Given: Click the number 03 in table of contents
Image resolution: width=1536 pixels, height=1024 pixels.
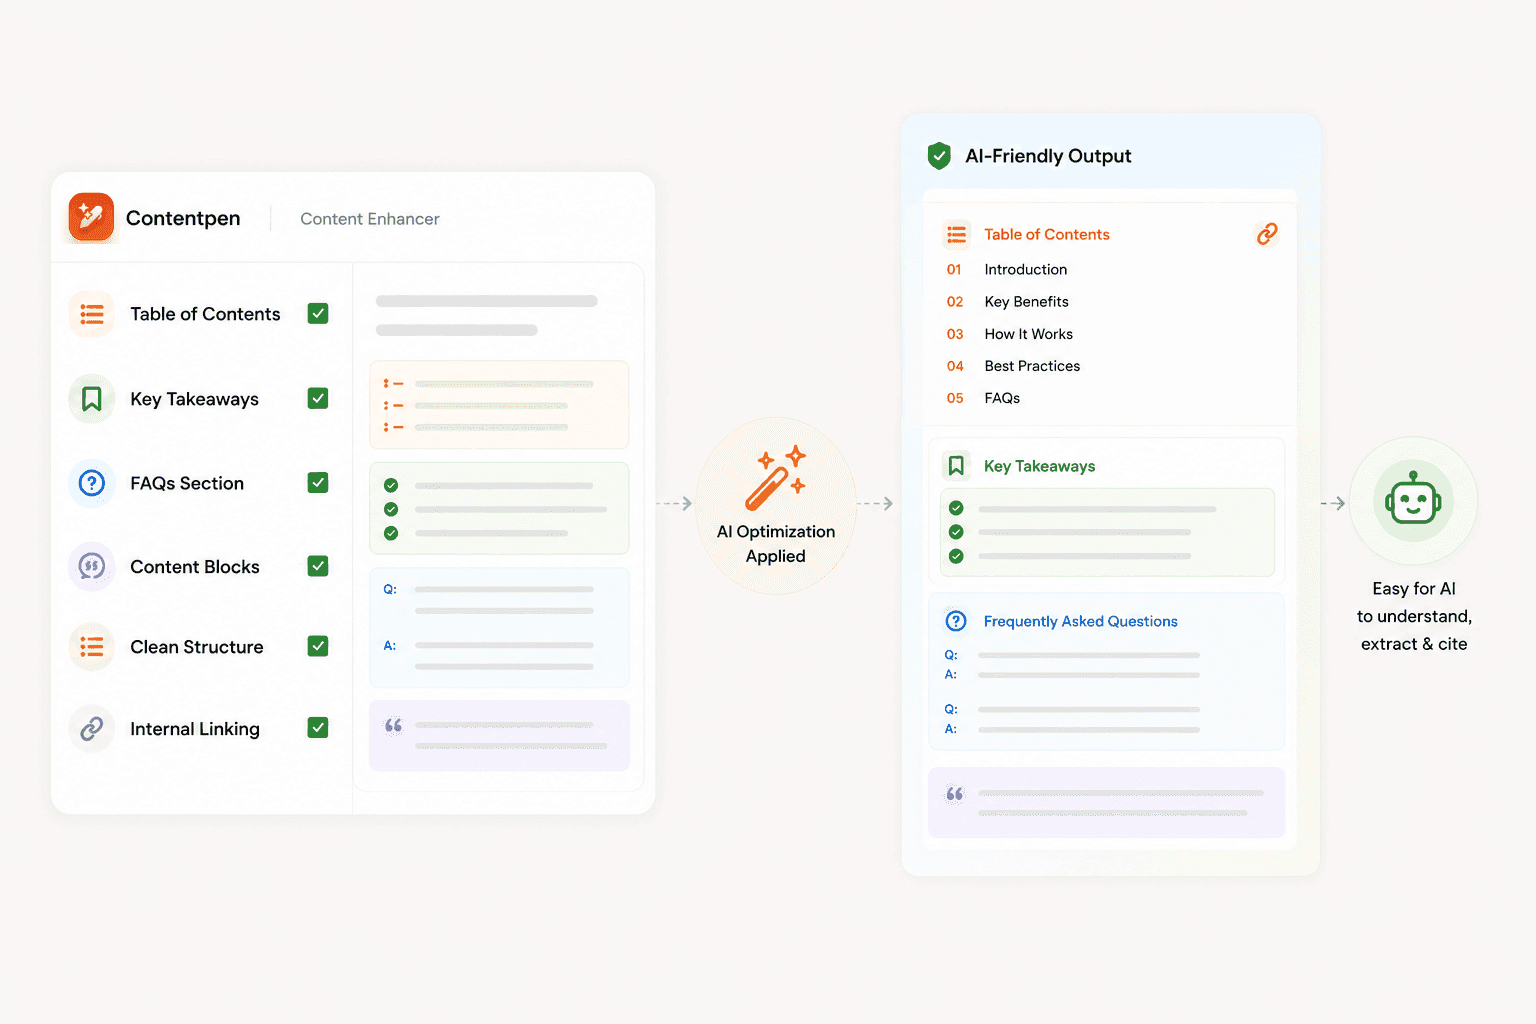Looking at the screenshot, I should (x=955, y=334).
